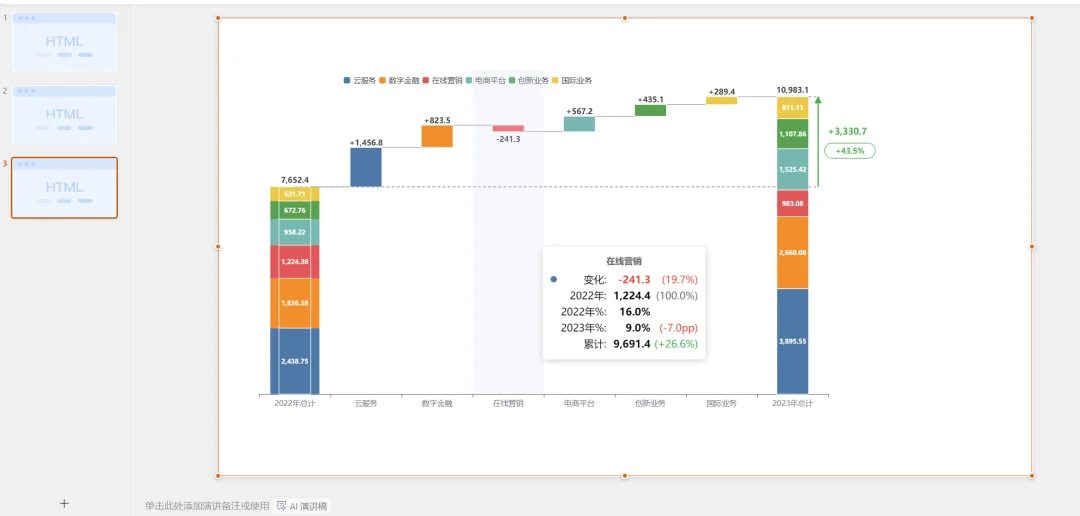Click the -241.3 label under the red bar

(x=508, y=138)
